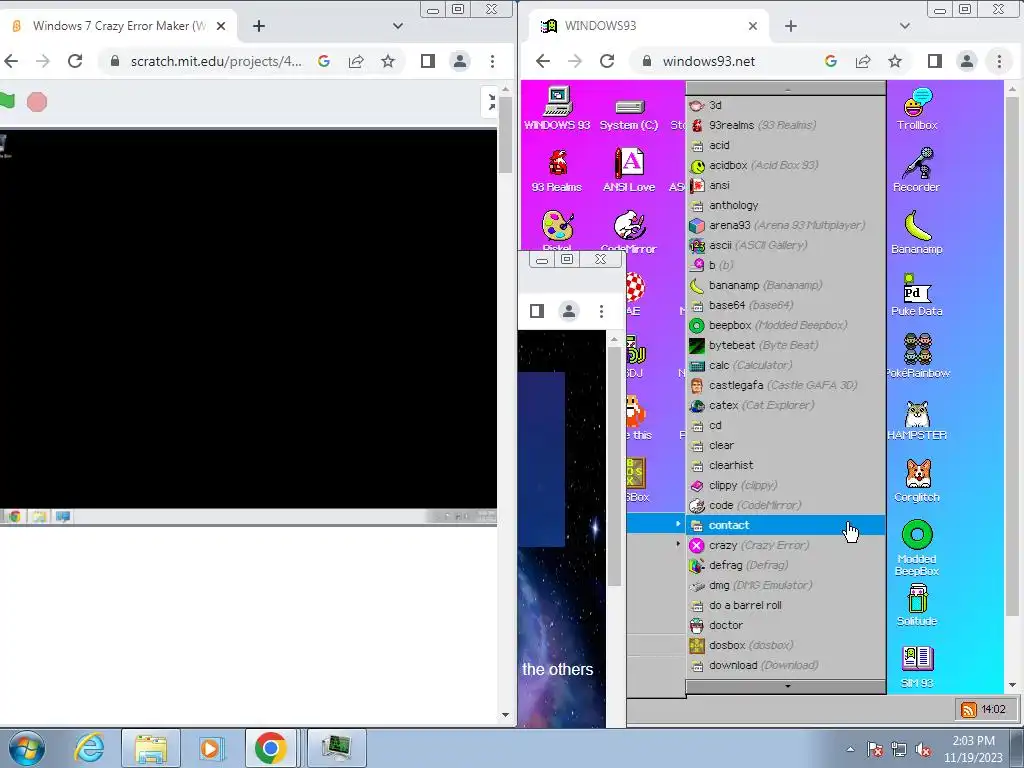1024x768 pixels.
Task: Open the Trollbox desktop icon
Action: 917,108
